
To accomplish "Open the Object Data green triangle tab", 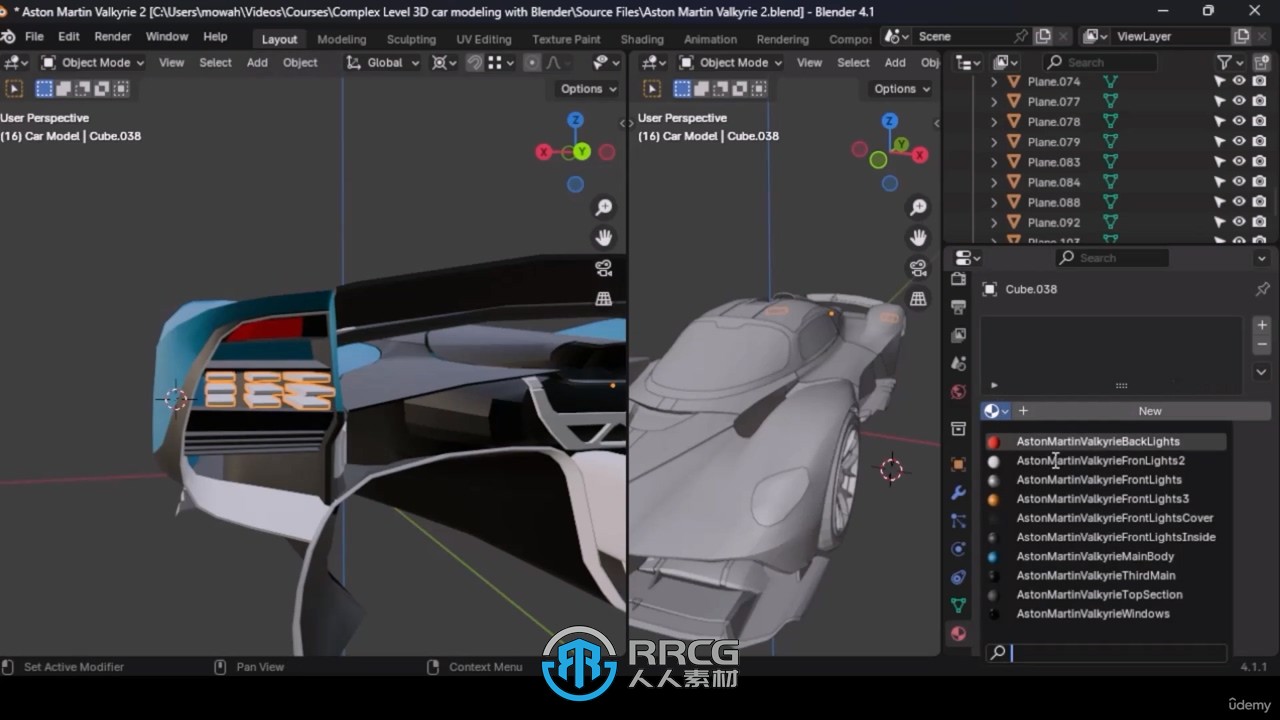I will 959,605.
